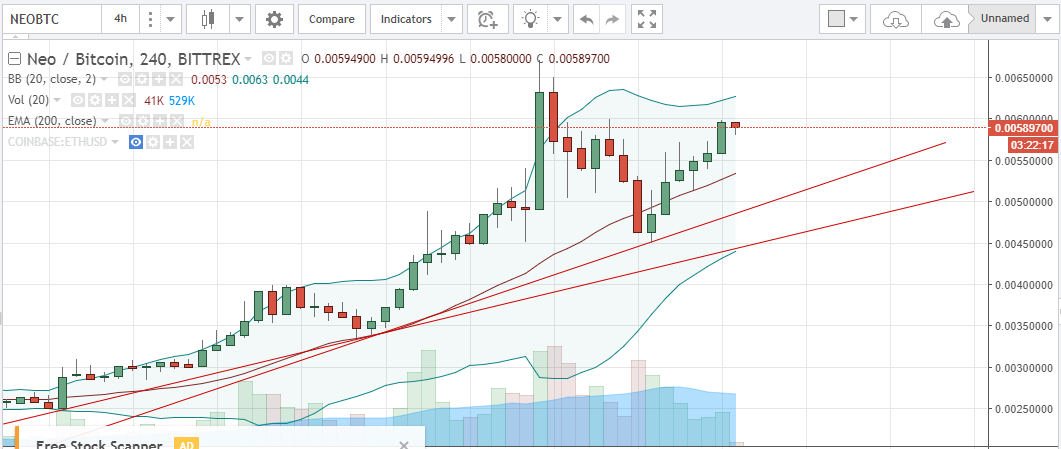Click the volume value 41K
The width and height of the screenshot is (1061, 449).
click(154, 101)
